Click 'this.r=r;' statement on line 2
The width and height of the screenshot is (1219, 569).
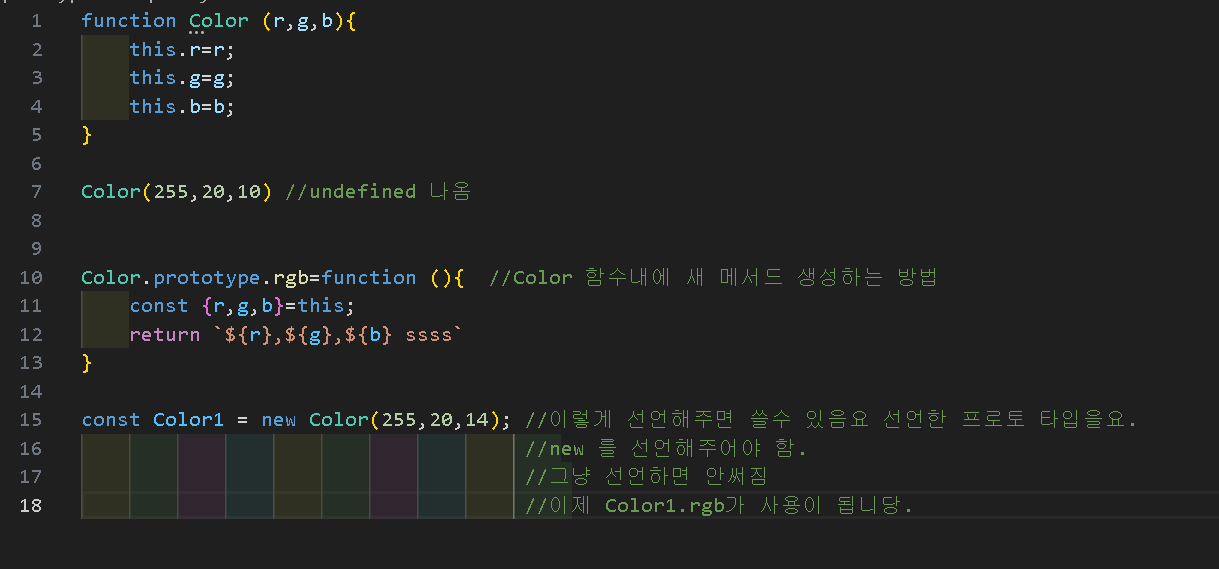click(x=182, y=49)
